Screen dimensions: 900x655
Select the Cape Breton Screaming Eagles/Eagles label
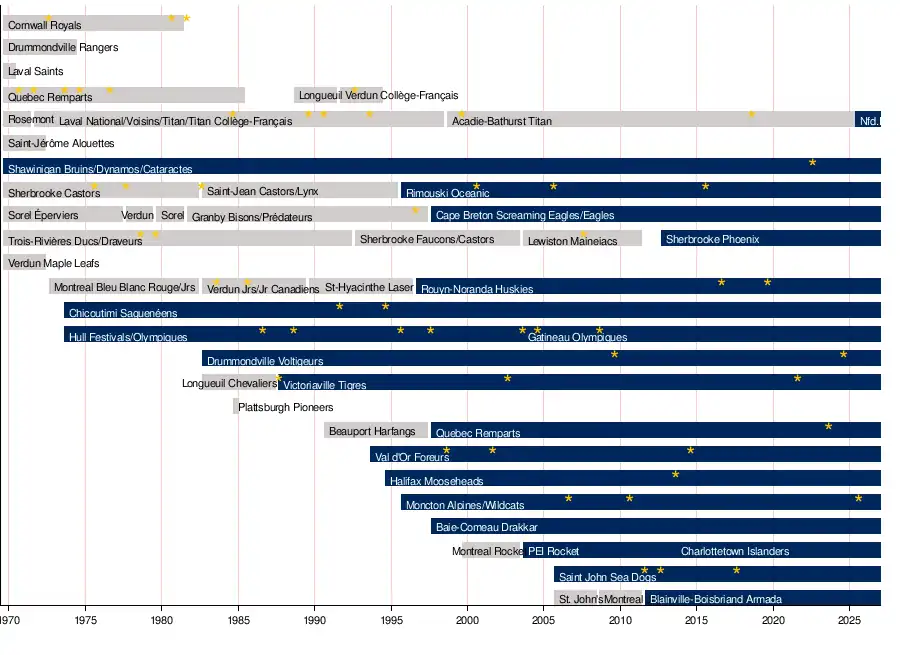tap(525, 216)
